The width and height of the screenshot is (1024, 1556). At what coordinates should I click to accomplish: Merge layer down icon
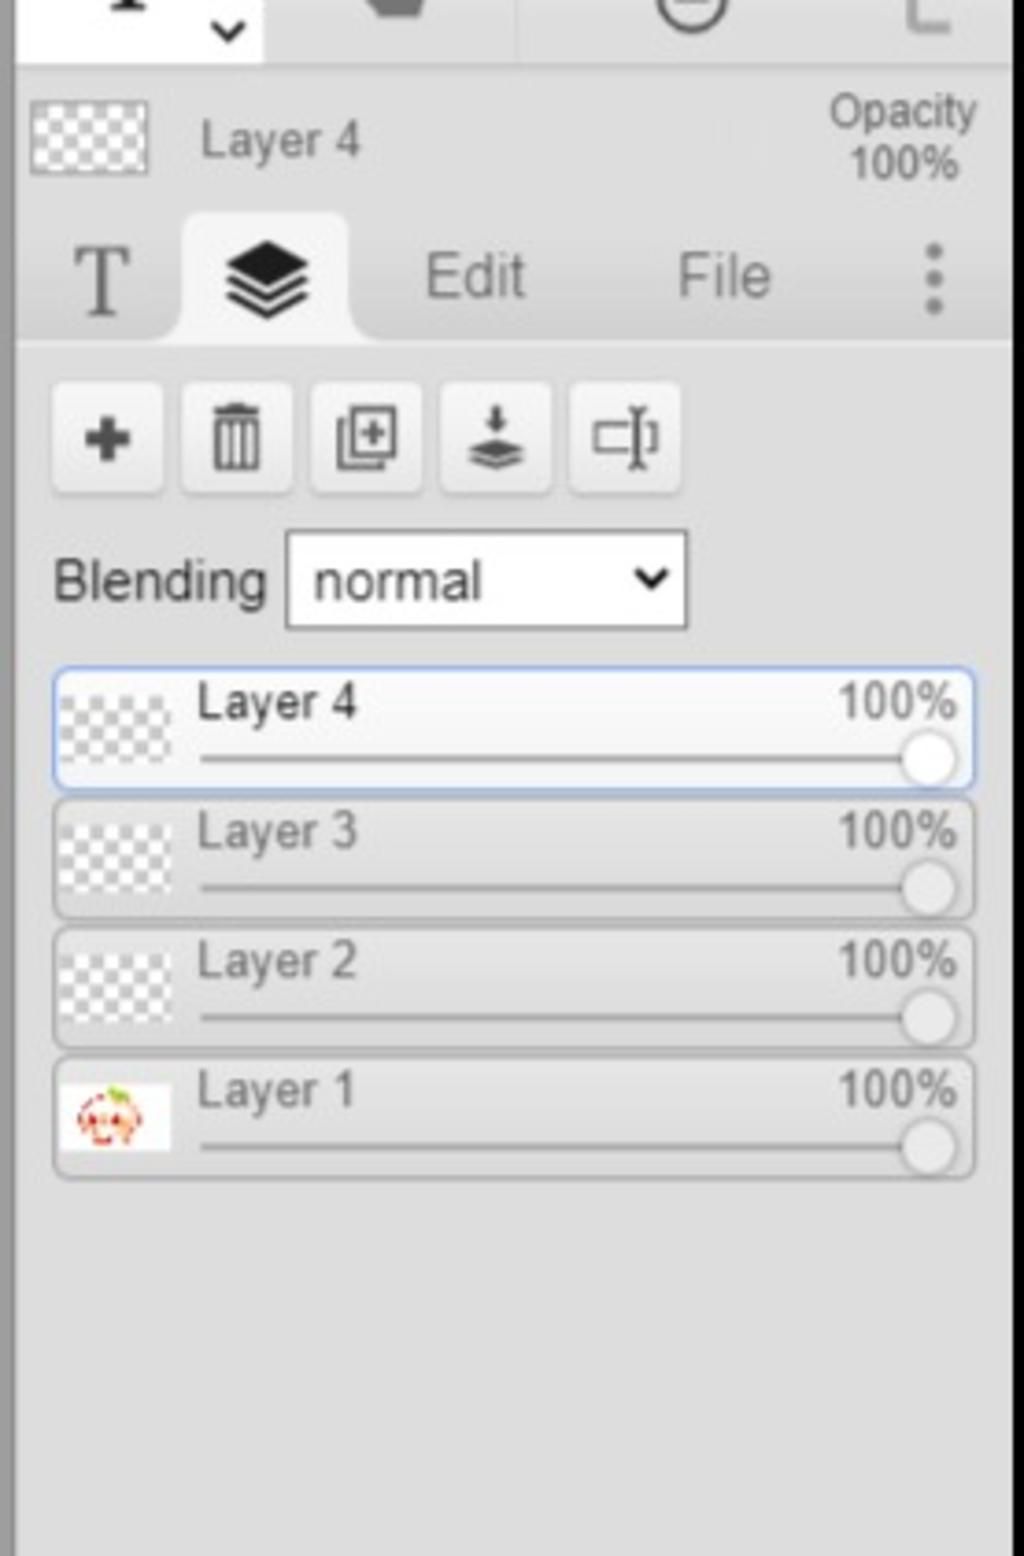click(495, 438)
